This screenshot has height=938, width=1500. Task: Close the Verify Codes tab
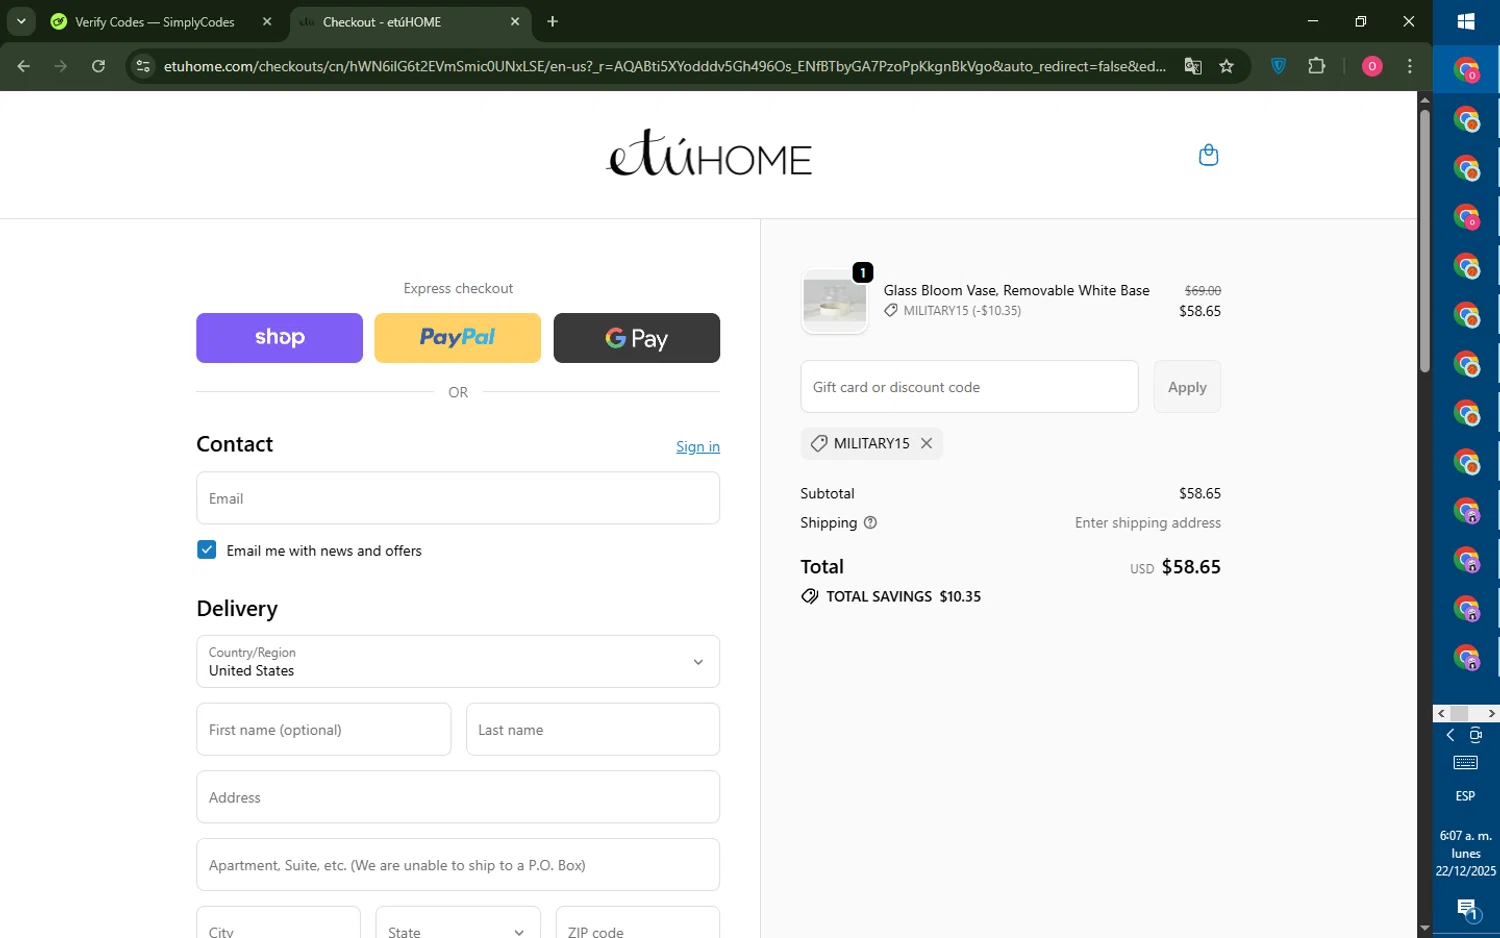pos(267,21)
